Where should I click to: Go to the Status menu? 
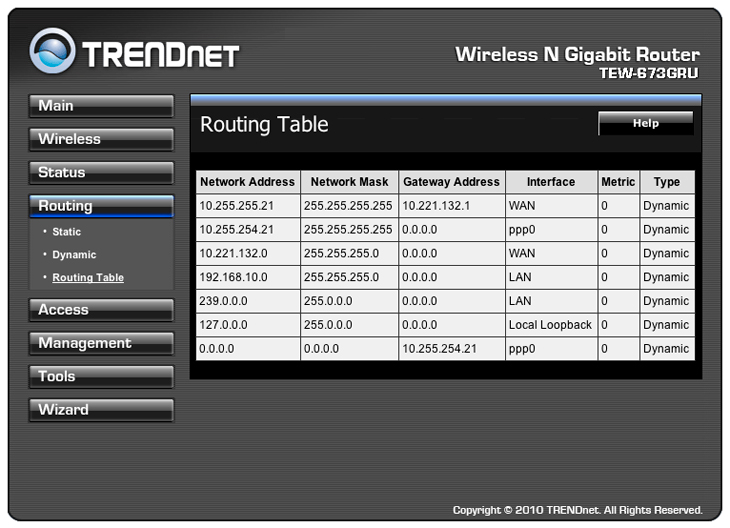pos(100,173)
